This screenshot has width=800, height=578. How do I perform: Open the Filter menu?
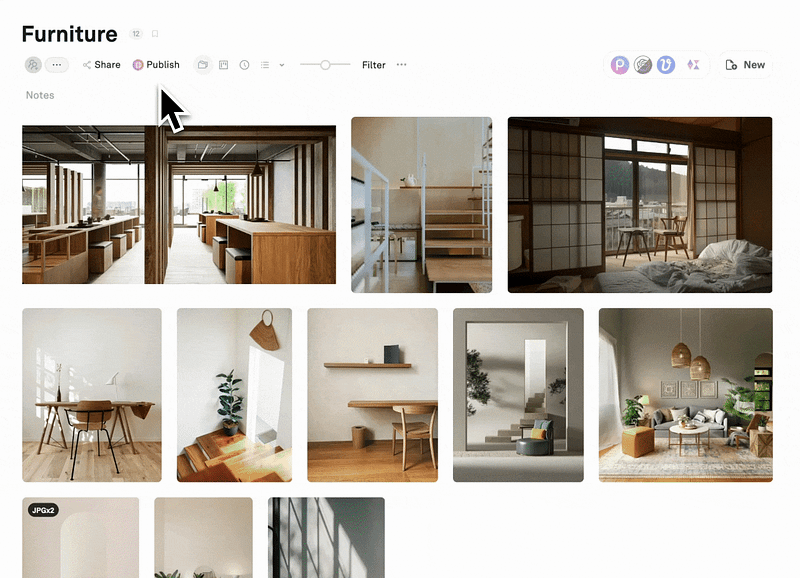373,65
